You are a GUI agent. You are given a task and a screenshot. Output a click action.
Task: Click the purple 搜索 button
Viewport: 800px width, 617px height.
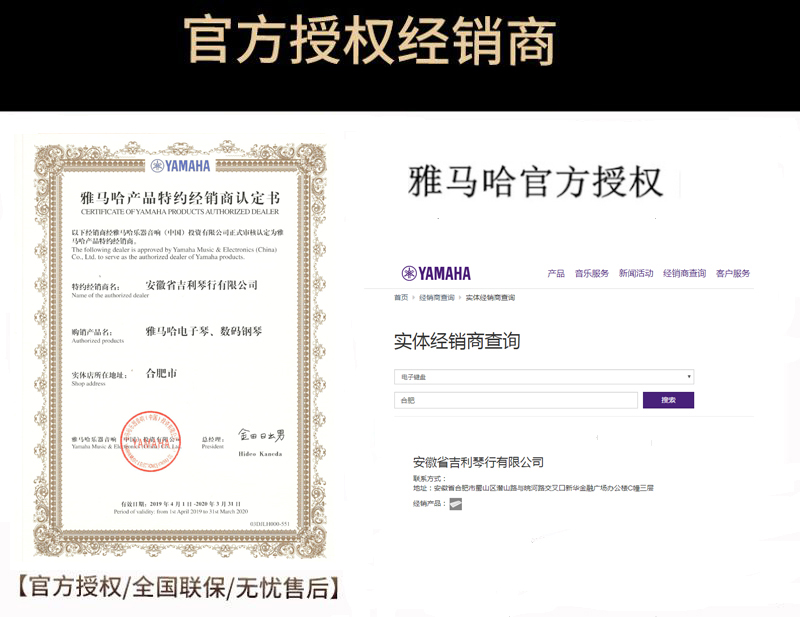668,400
